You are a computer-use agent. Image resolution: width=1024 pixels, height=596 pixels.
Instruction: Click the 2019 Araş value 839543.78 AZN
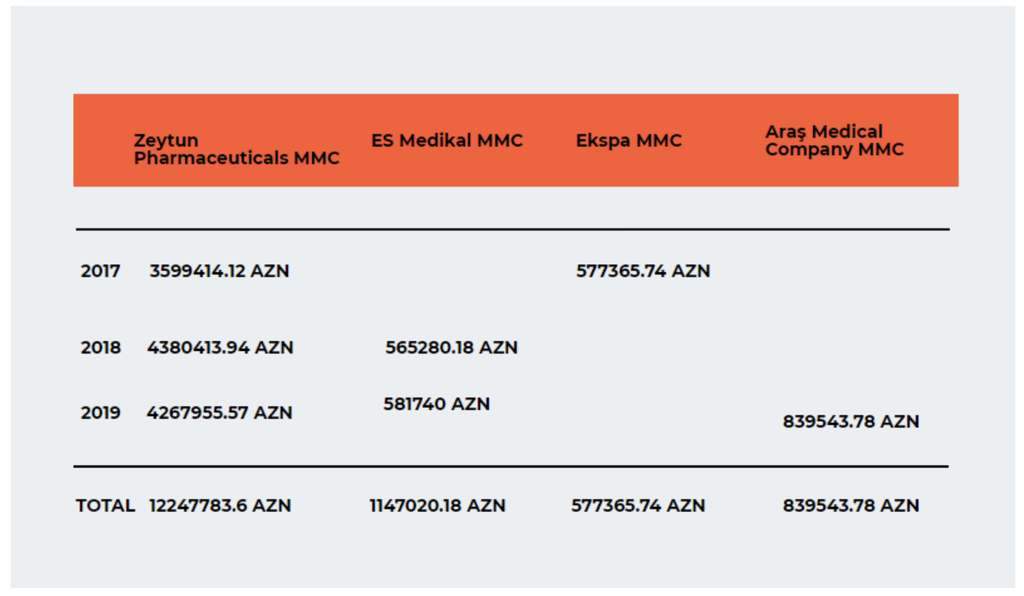[x=851, y=422]
